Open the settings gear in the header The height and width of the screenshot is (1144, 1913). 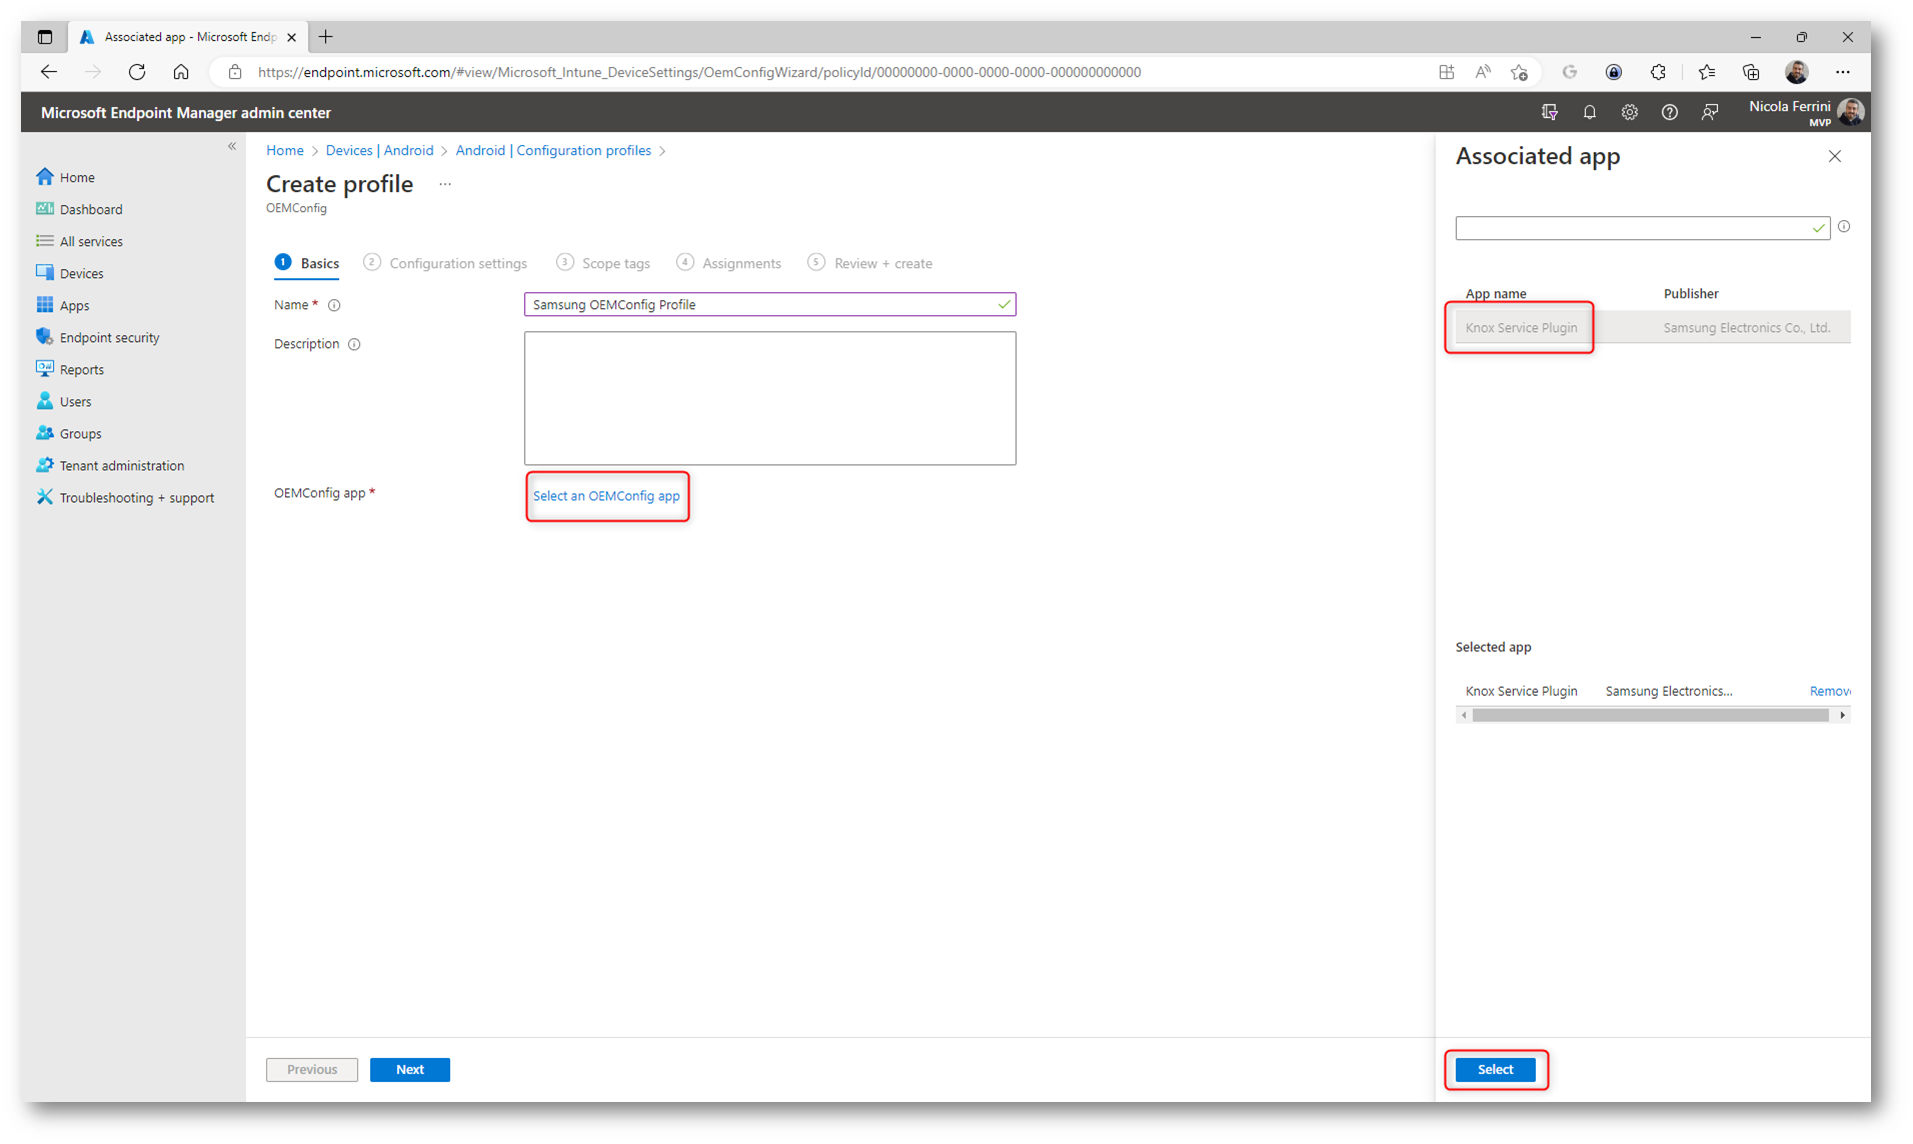[1629, 112]
